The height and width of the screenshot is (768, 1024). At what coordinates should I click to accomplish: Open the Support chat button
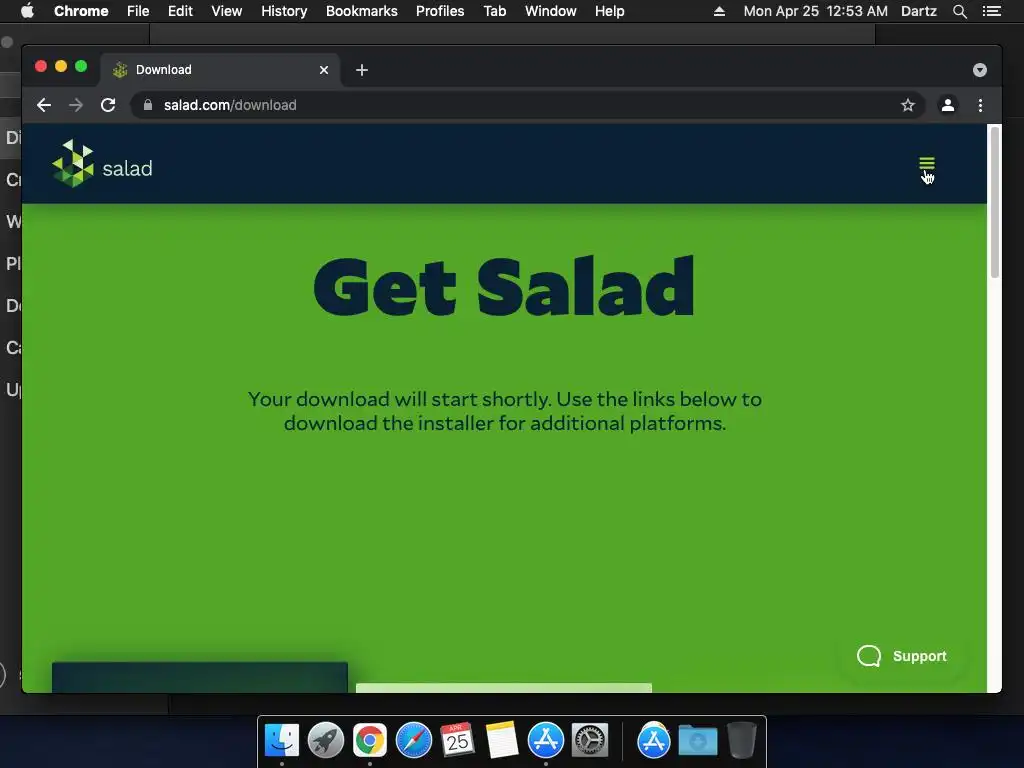click(x=902, y=656)
